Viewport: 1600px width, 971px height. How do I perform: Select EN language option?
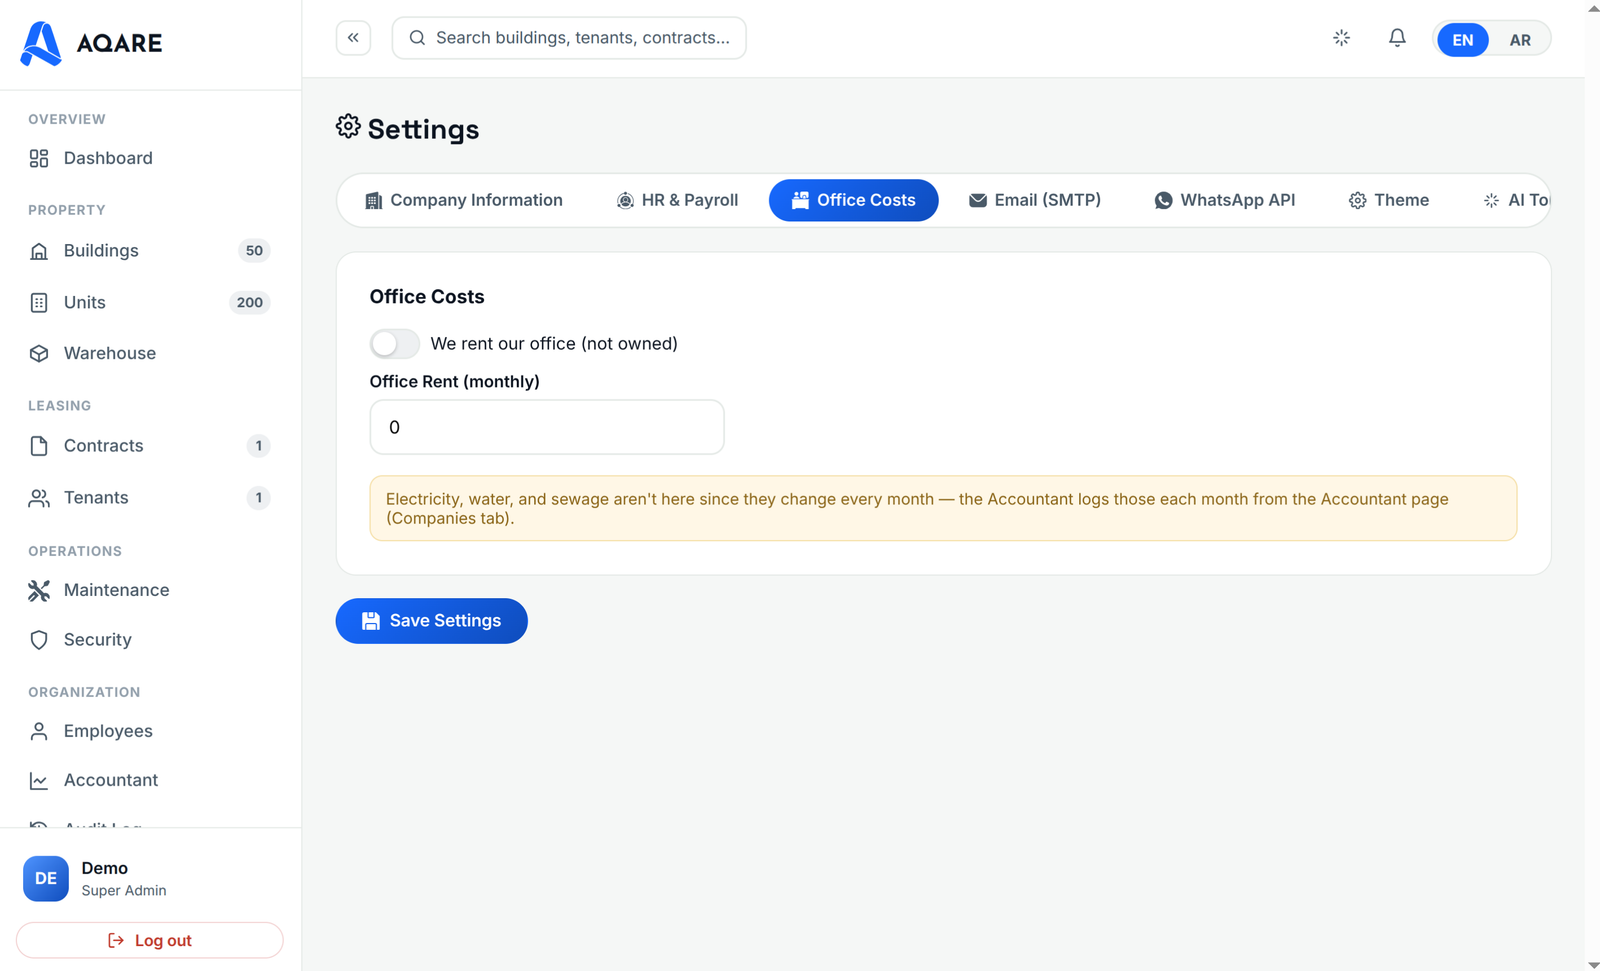pos(1462,40)
